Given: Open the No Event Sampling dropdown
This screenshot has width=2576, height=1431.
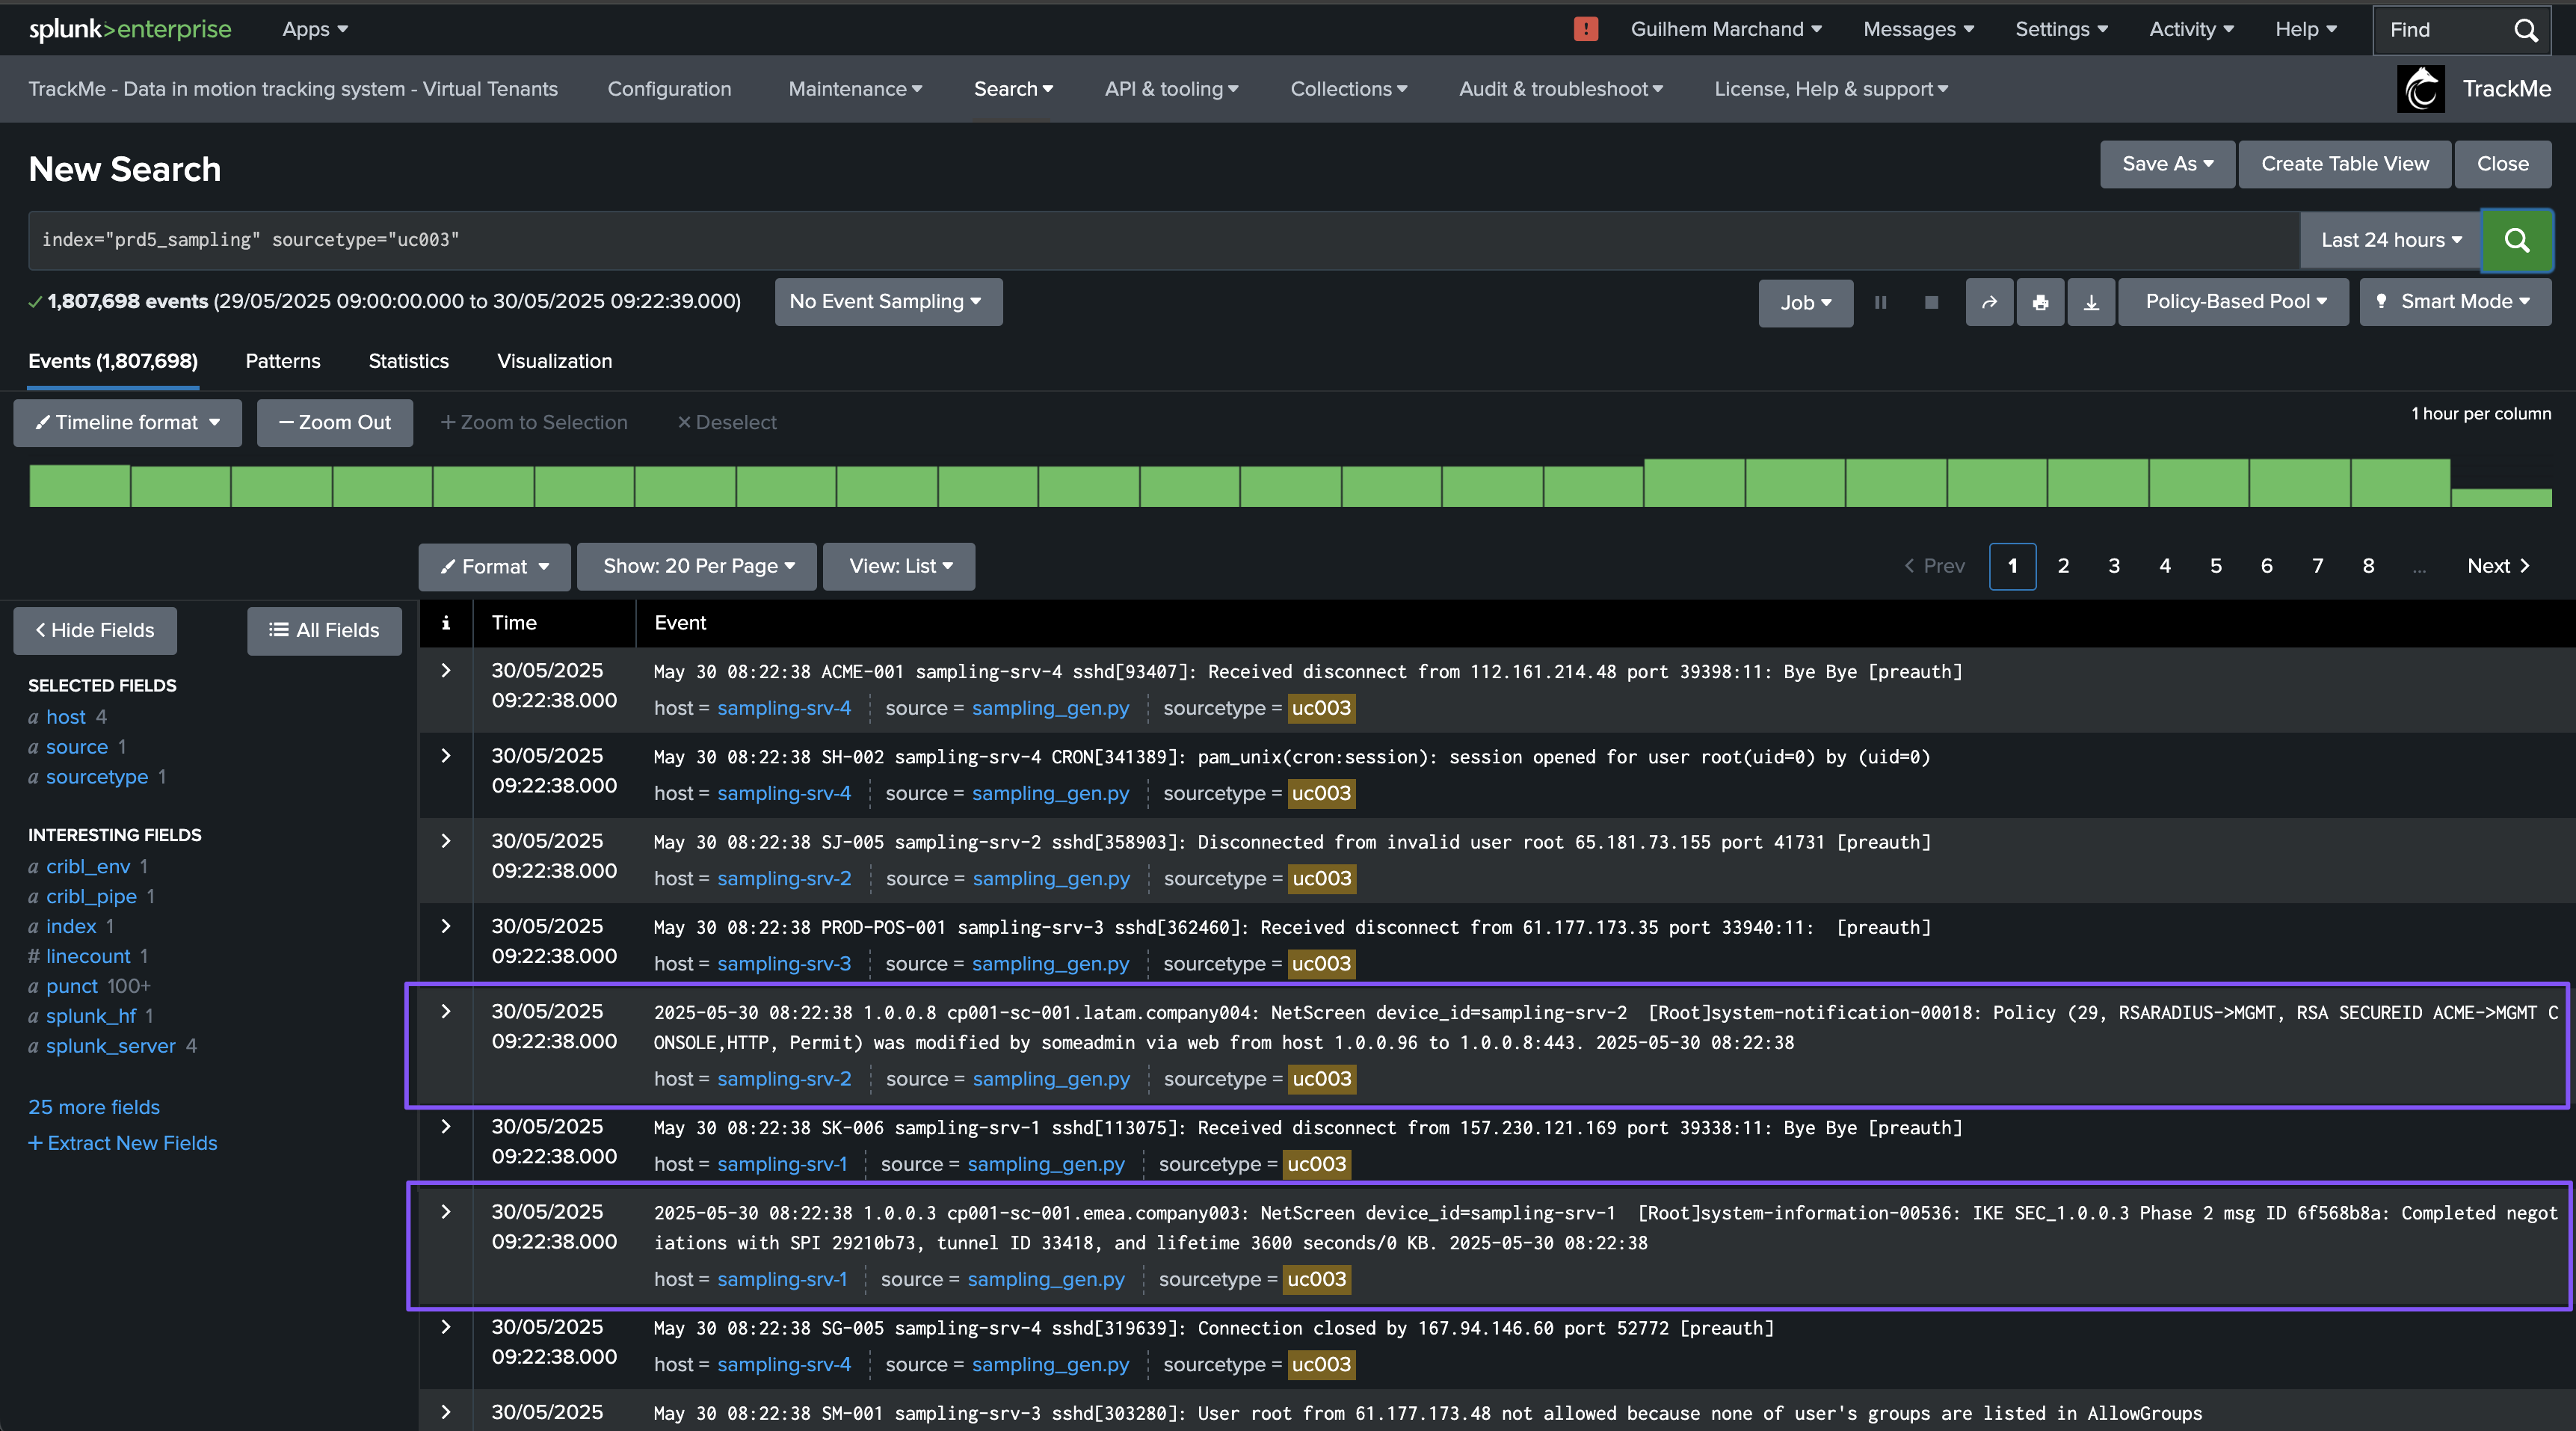Looking at the screenshot, I should coord(887,302).
